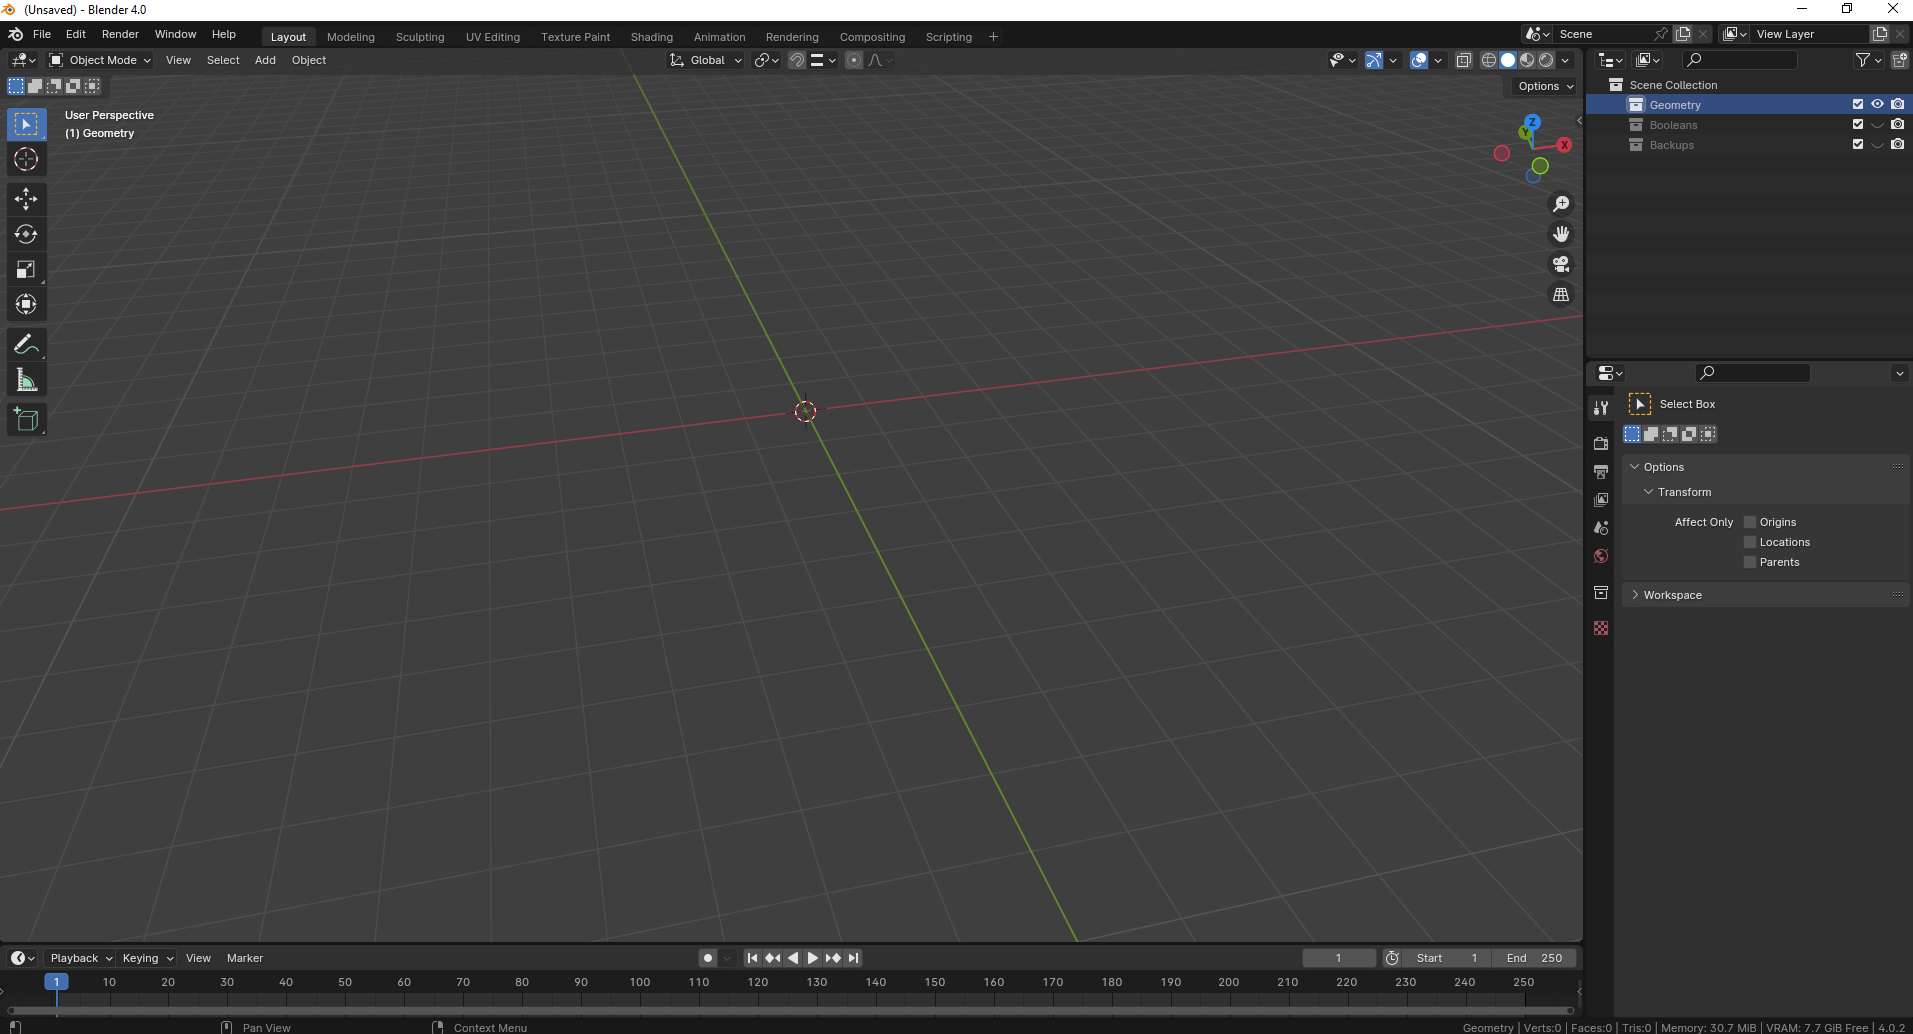Uncheck Booleans collection exclude checkbox
The width and height of the screenshot is (1913, 1034).
(1858, 124)
